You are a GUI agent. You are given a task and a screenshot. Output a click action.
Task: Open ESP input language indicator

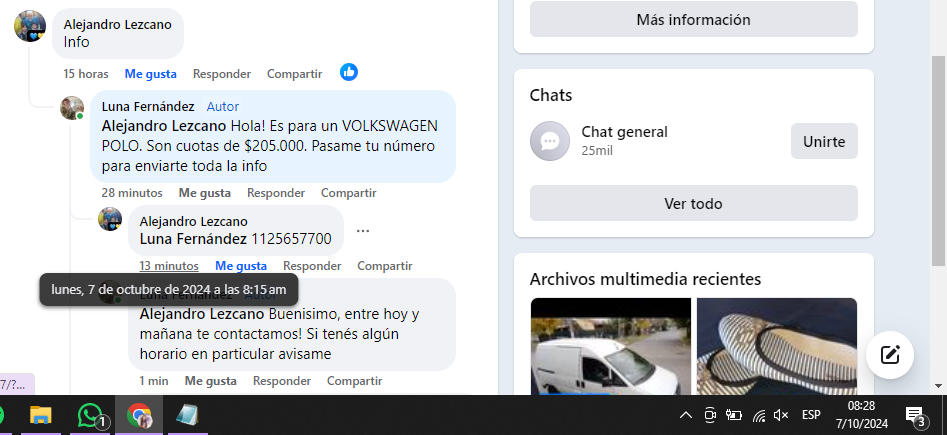point(811,415)
